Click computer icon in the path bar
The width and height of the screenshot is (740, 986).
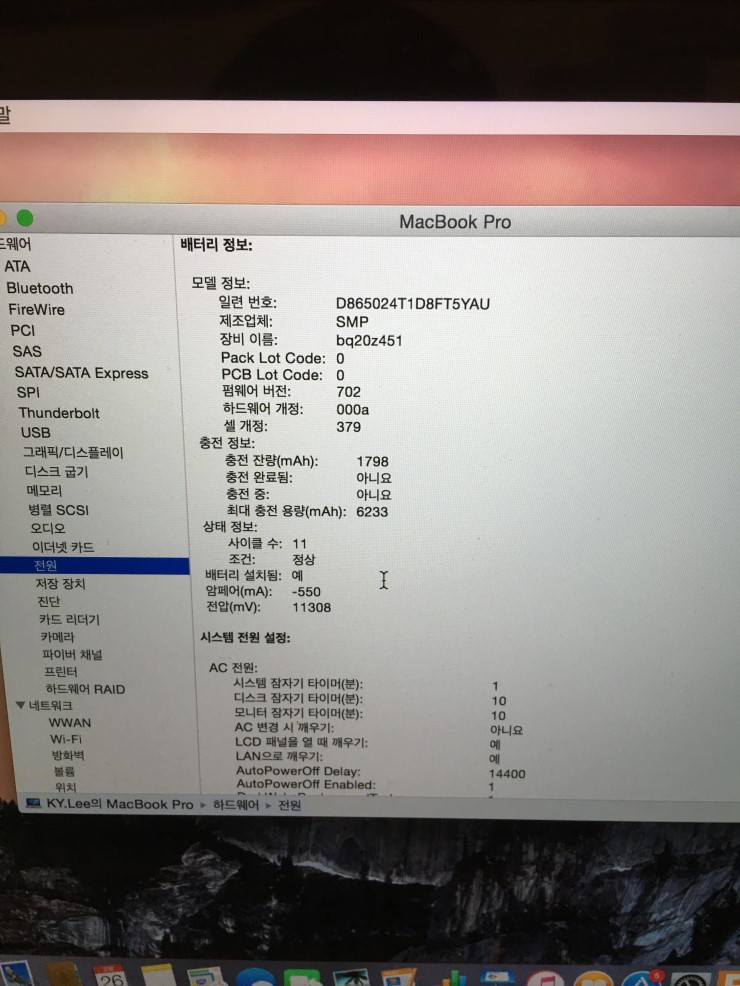pyautogui.click(x=33, y=804)
